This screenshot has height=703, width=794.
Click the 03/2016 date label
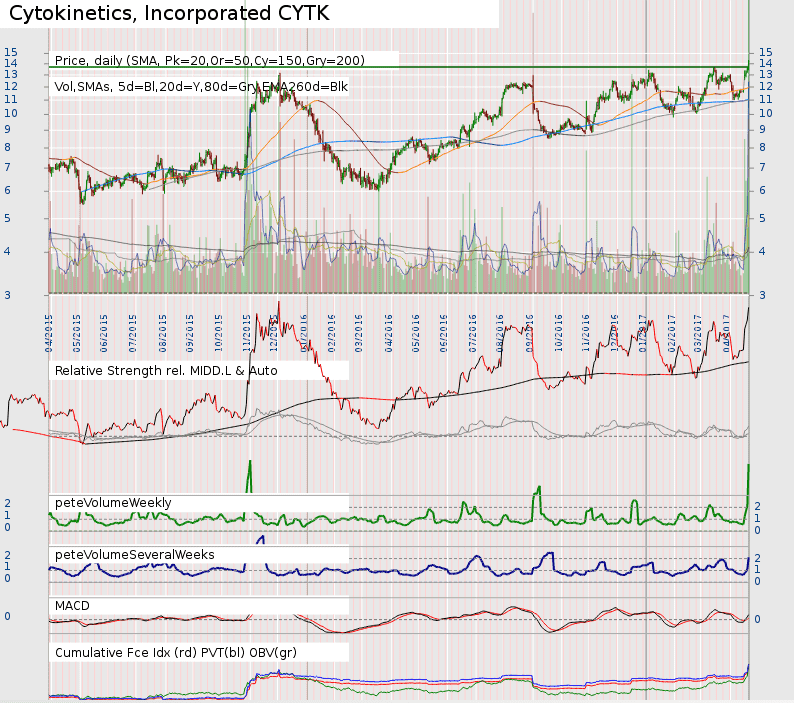coord(359,333)
